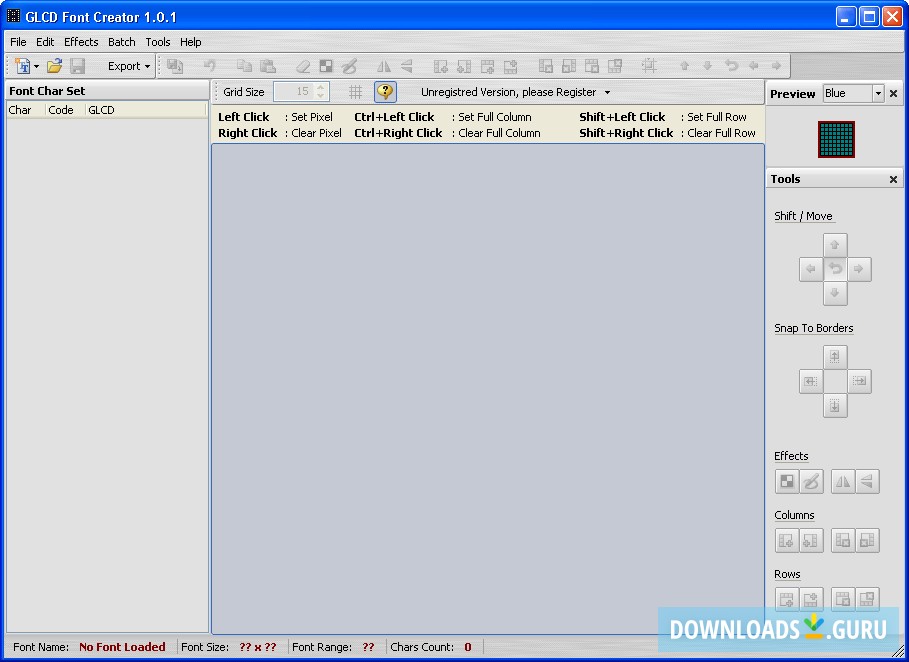Image resolution: width=909 pixels, height=662 pixels.
Task: Open the Export dropdown
Action: 129,66
